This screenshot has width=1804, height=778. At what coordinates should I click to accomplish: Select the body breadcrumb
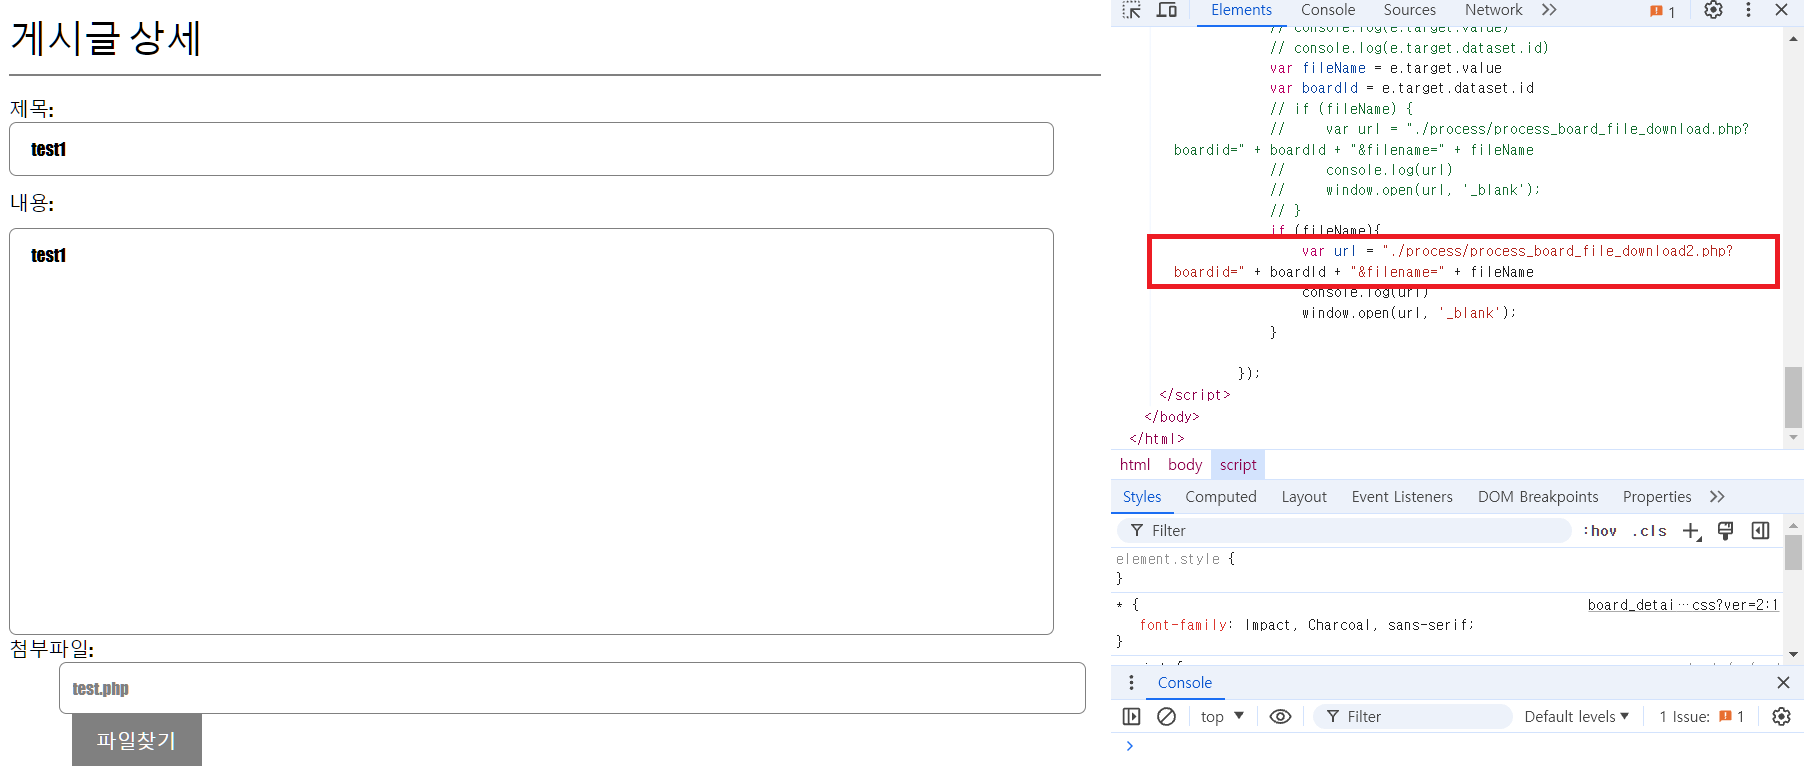(1185, 465)
